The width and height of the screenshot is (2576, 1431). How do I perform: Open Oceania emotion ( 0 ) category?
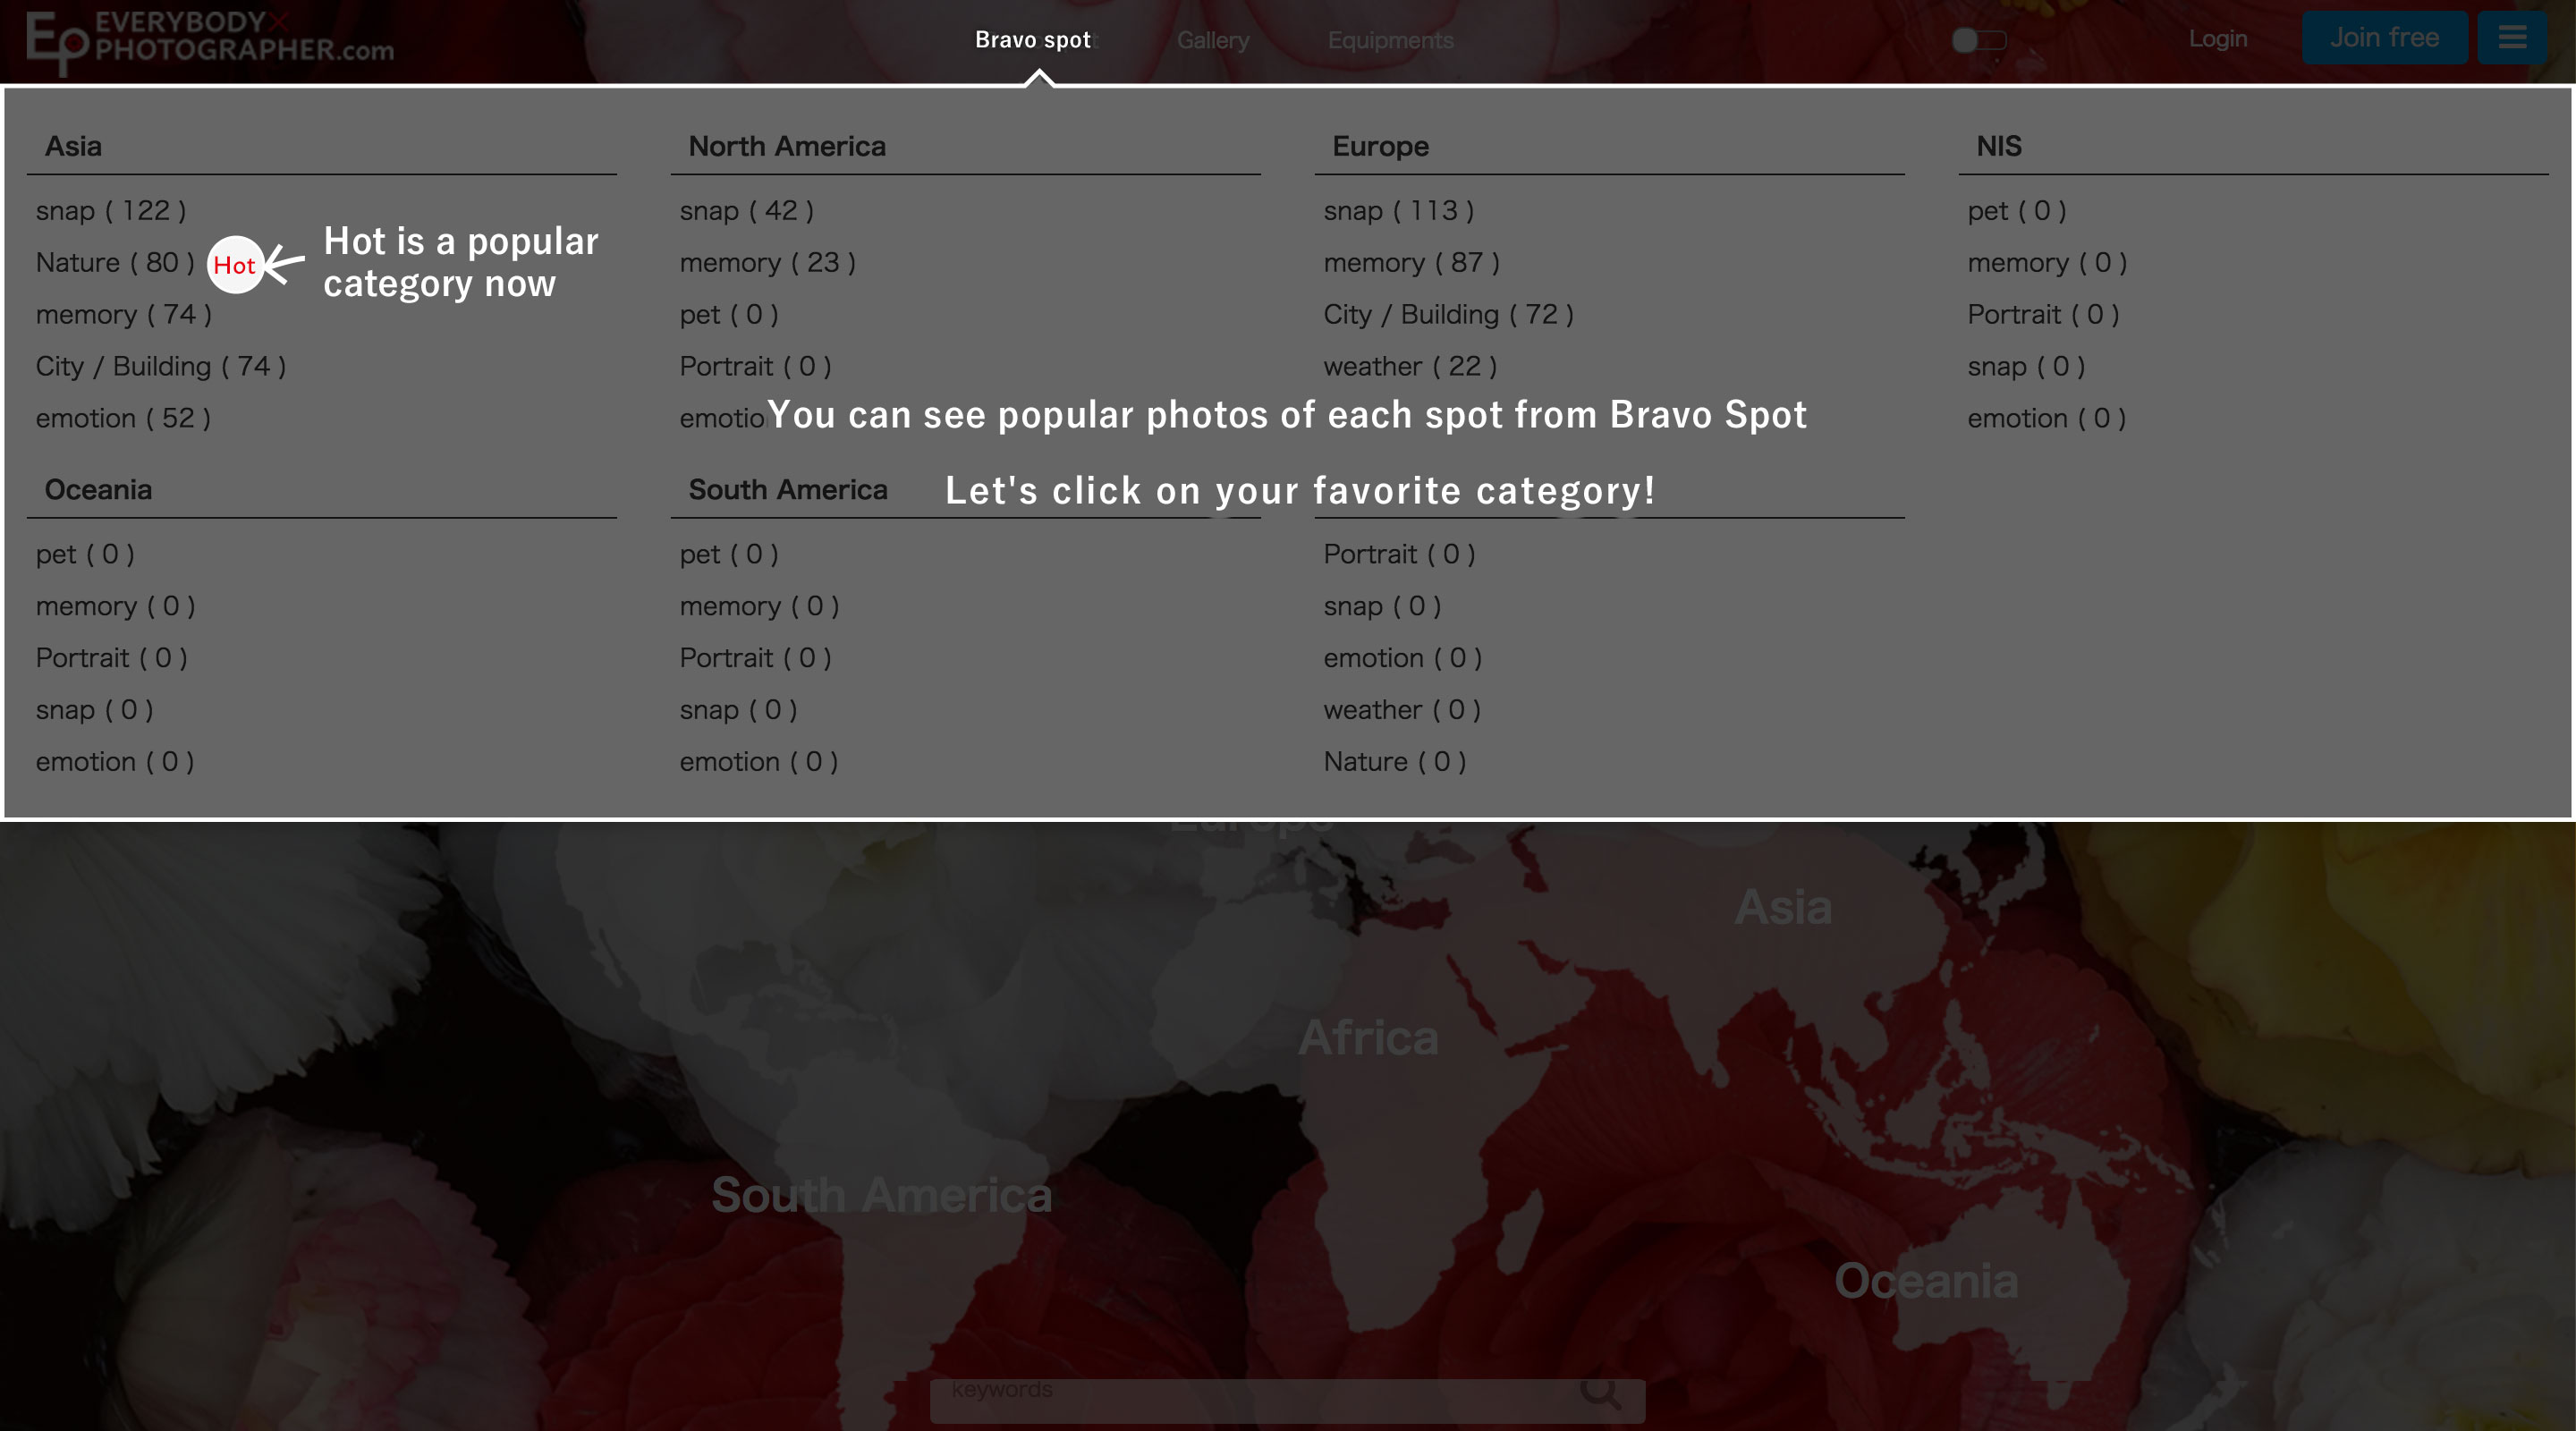pyautogui.click(x=115, y=763)
